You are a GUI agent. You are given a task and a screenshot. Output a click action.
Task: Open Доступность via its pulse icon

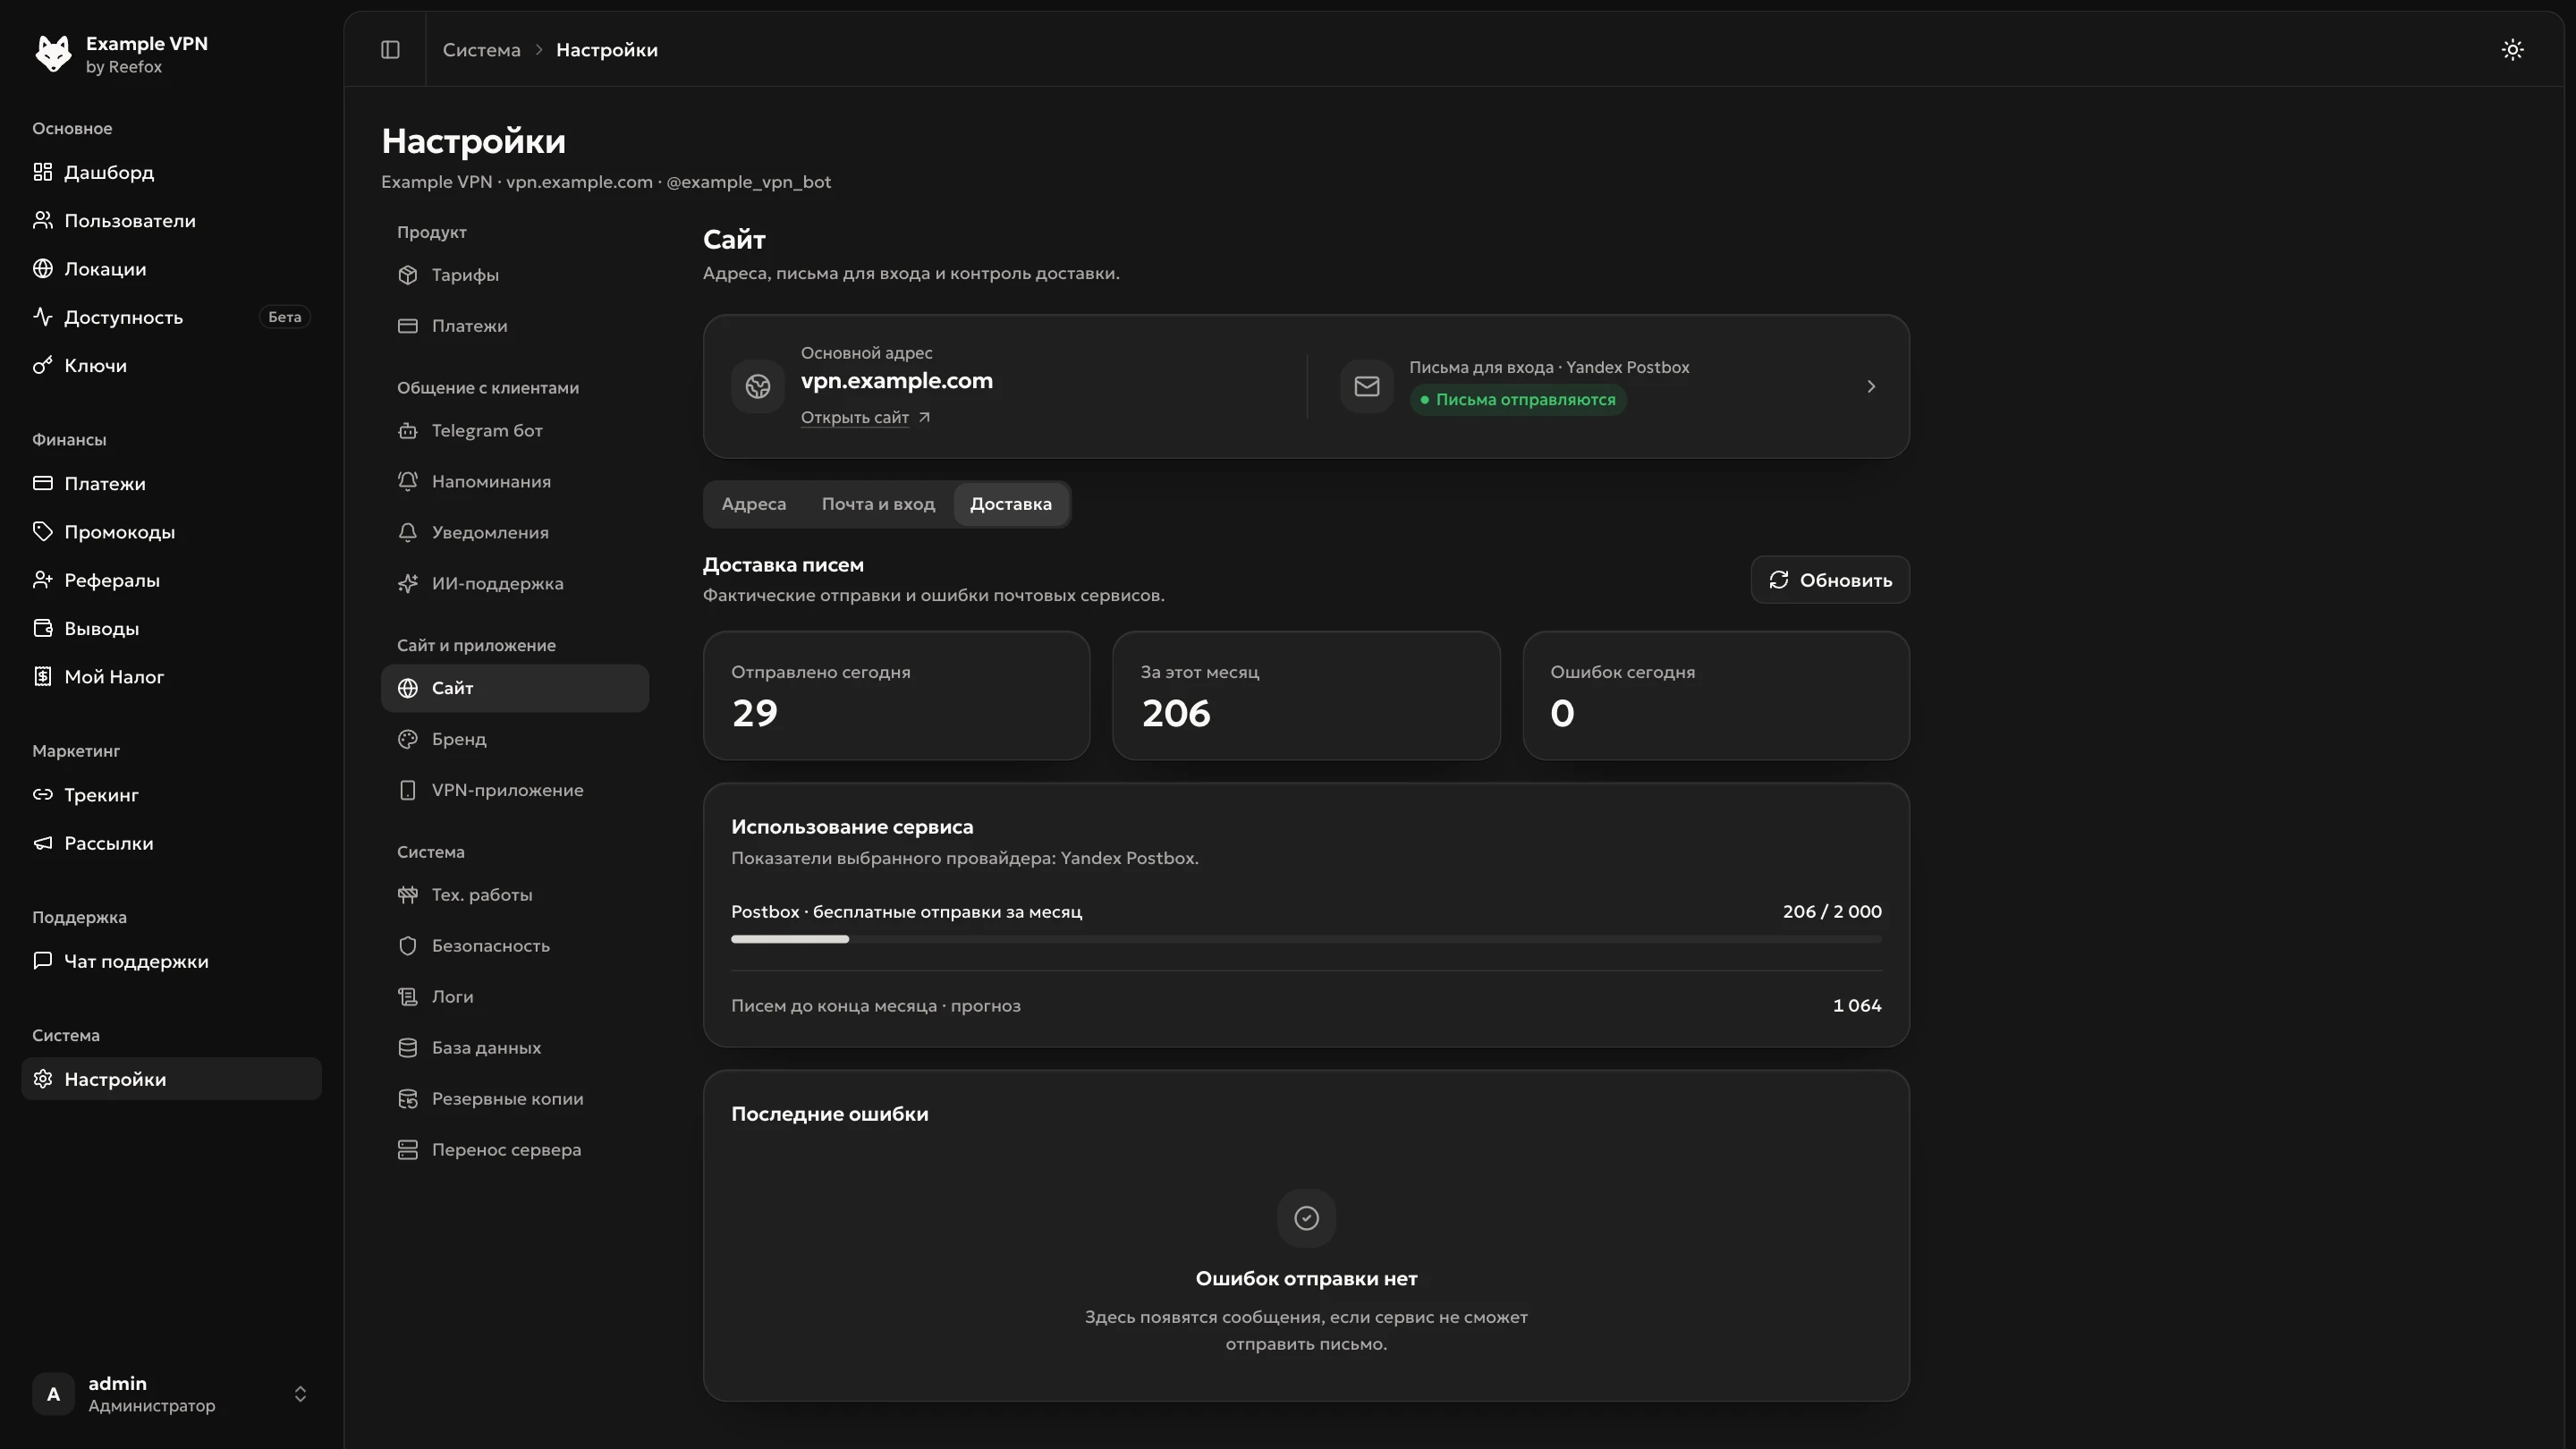point(42,317)
